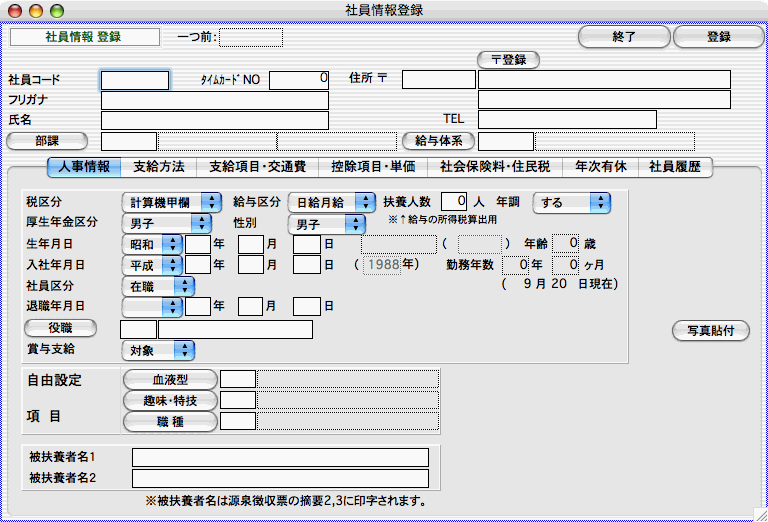This screenshot has height=522, width=768.
Task: Click the 終了 button
Action: coord(623,37)
